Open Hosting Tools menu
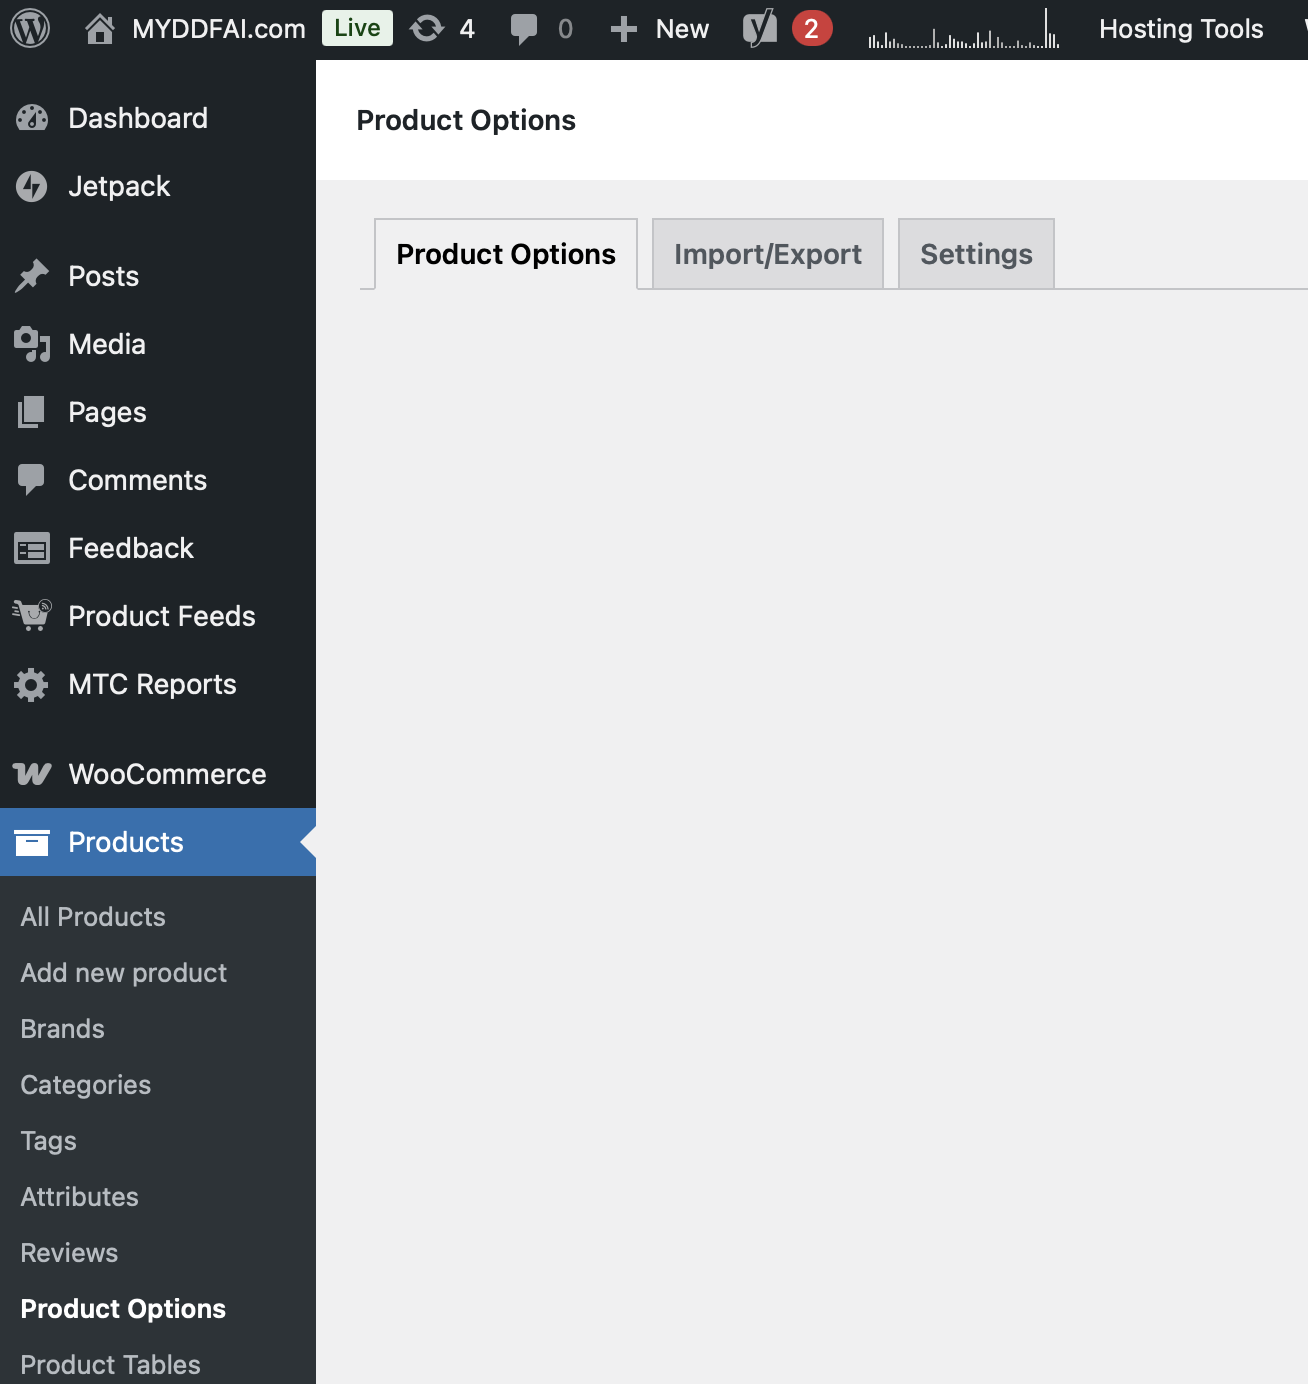The image size is (1308, 1384). [x=1181, y=29]
